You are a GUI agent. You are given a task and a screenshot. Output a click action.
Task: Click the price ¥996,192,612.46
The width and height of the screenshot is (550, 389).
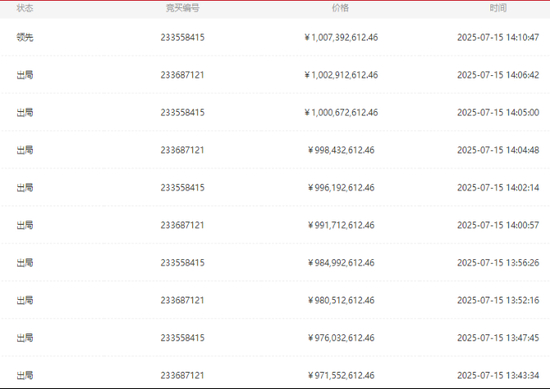point(341,187)
